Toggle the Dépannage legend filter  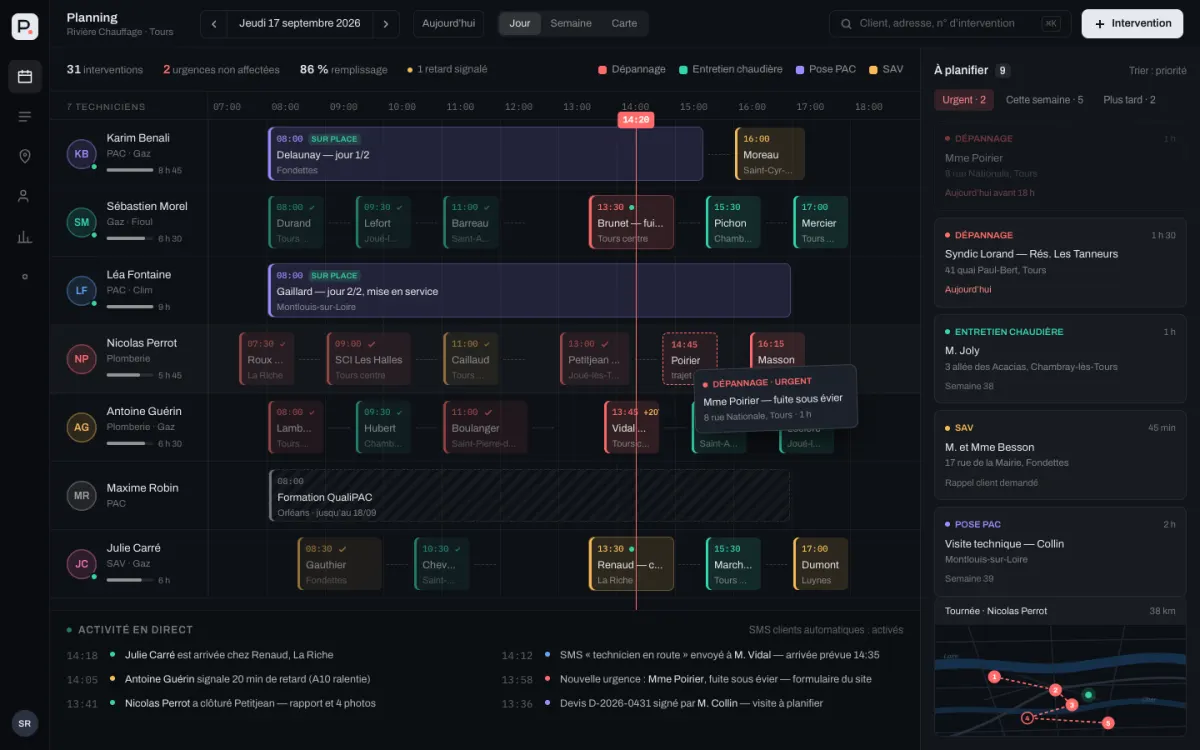632,69
